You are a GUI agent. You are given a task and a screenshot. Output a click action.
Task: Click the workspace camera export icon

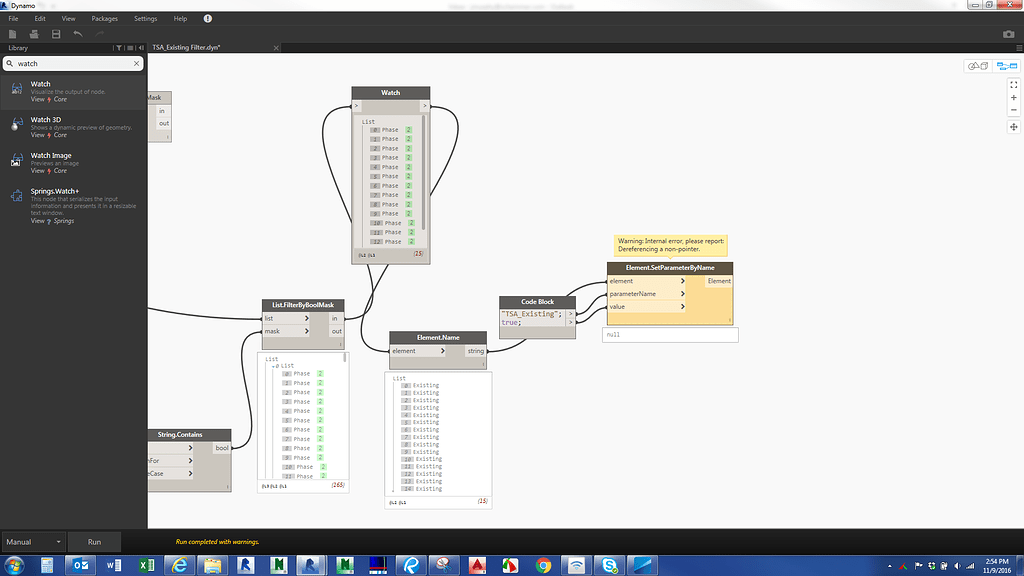point(1009,33)
